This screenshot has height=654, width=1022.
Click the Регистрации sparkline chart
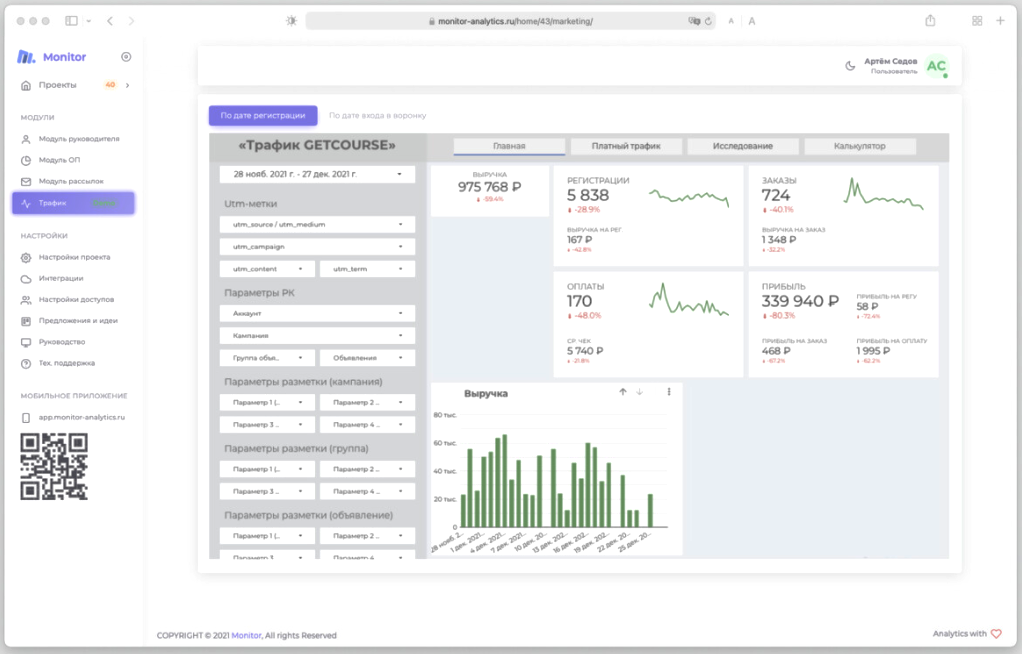[688, 196]
